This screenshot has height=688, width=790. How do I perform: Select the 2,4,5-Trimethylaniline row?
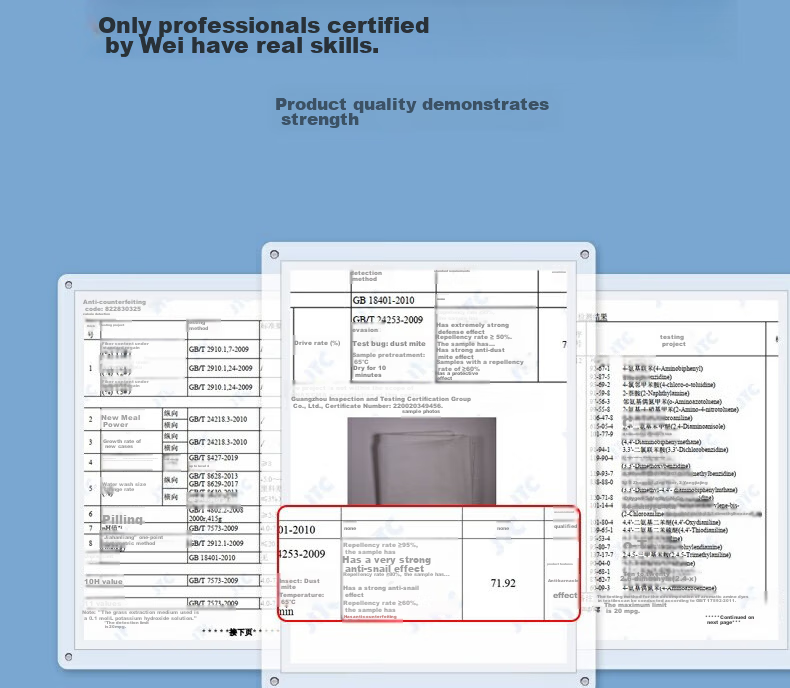676,555
